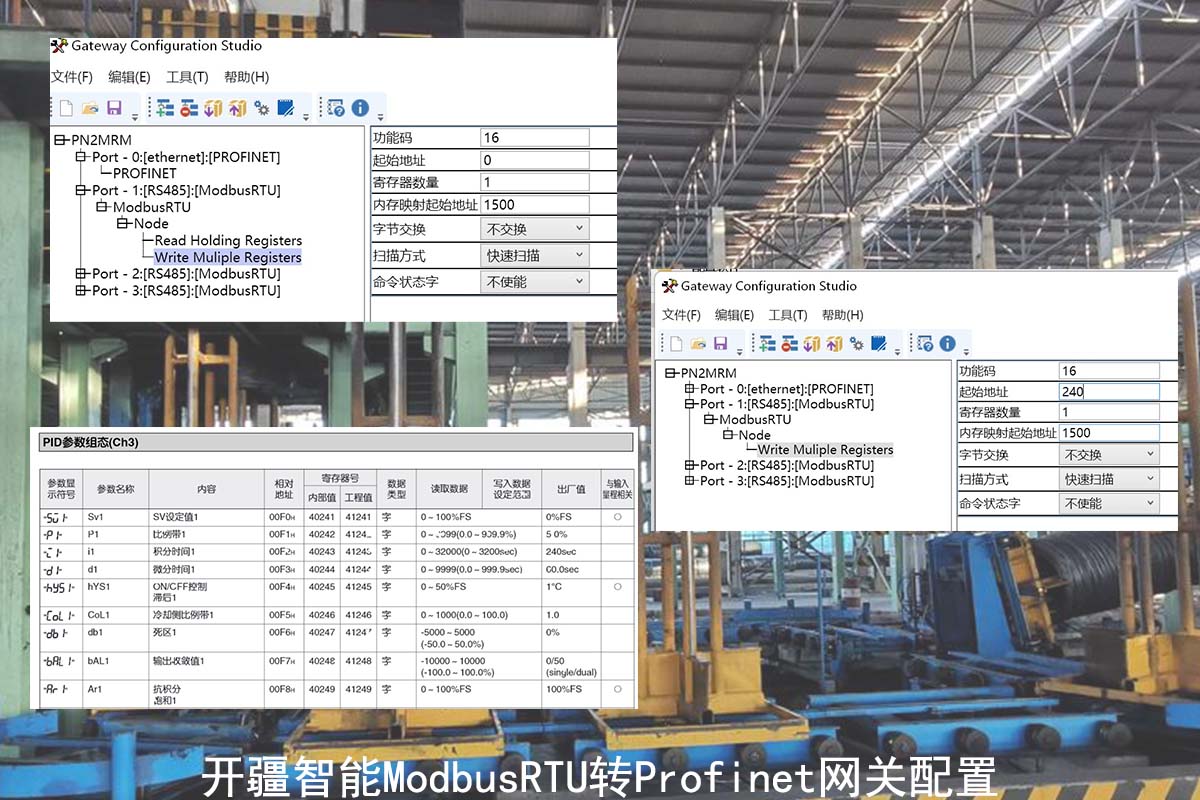
Task: Open the 命令状态字 dropdown in right window
Action: [1109, 503]
